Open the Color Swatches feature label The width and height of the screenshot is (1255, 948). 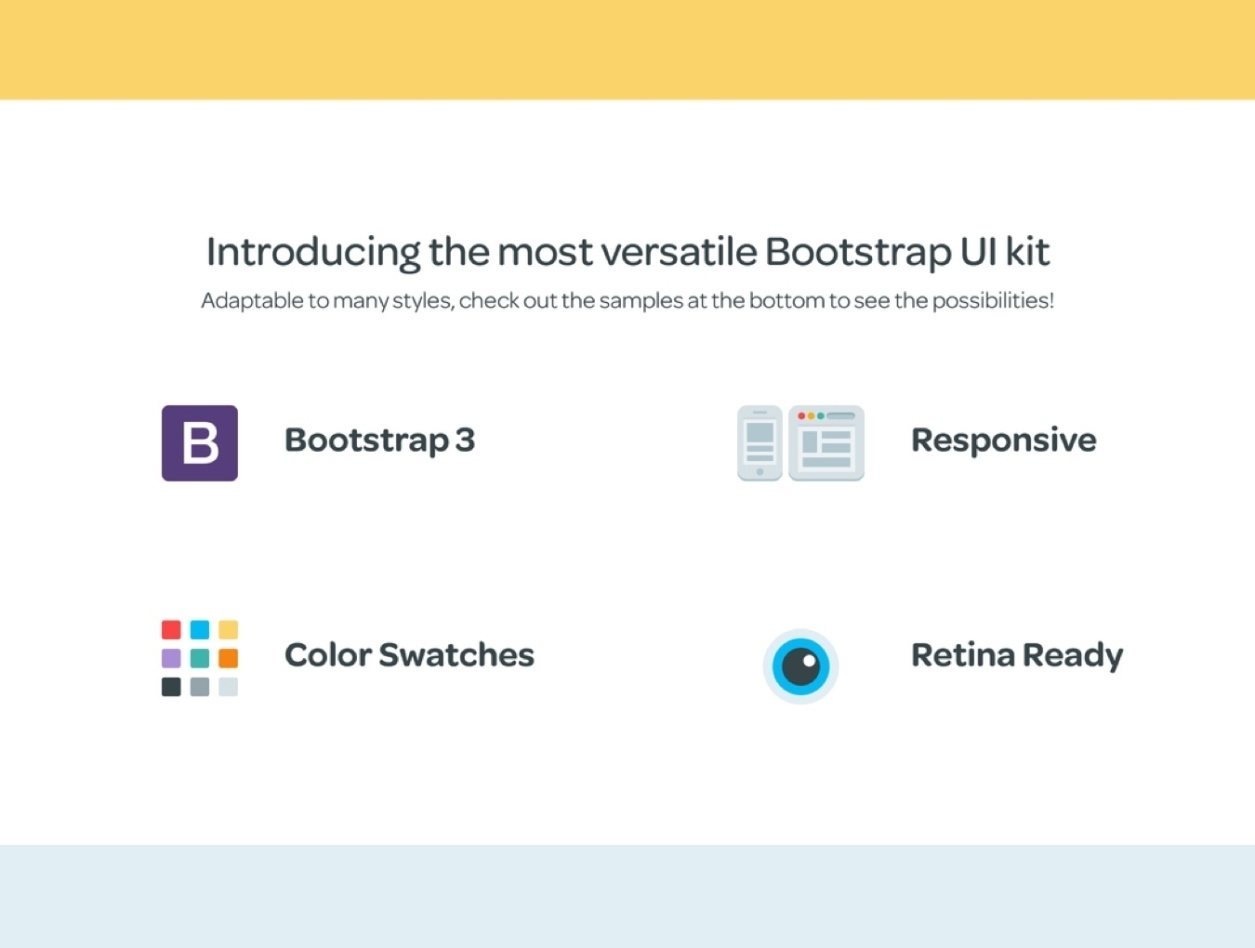409,655
